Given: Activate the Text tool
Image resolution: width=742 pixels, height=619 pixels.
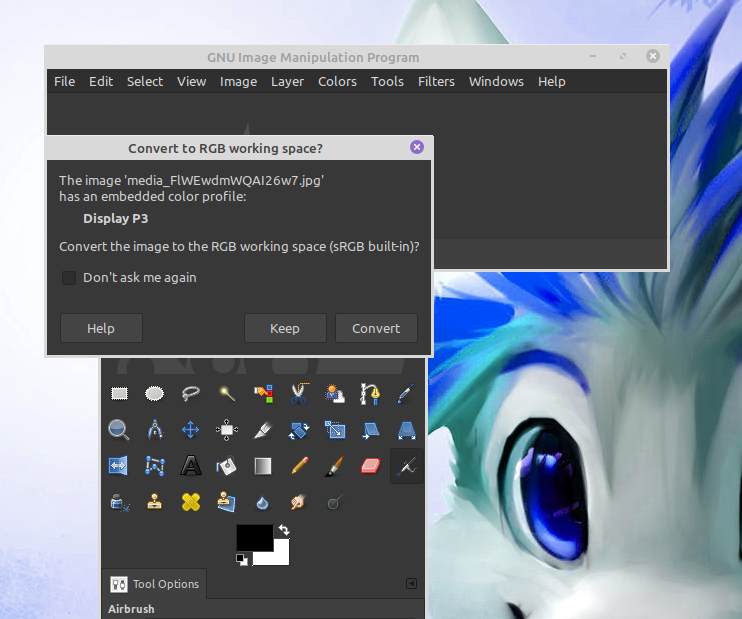Looking at the screenshot, I should [x=191, y=466].
